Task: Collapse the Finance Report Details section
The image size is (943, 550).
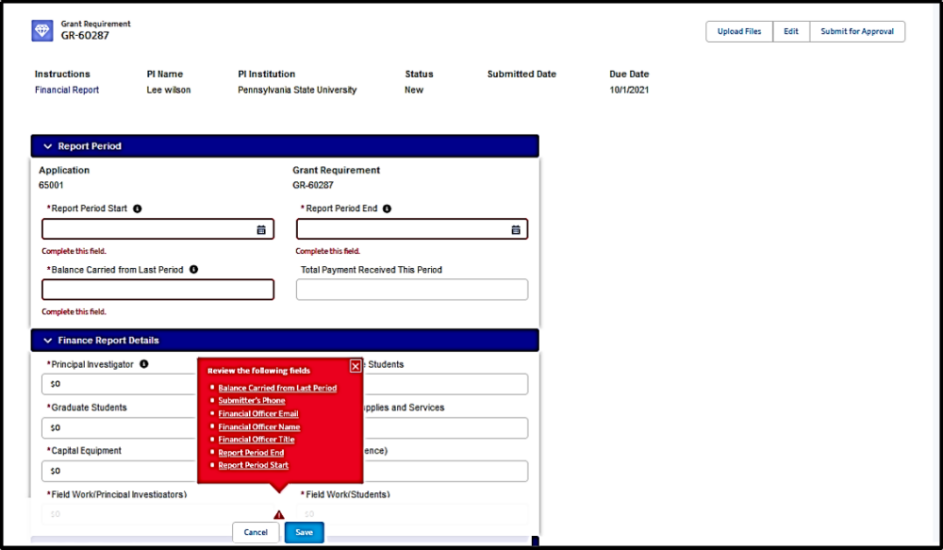Action: pyautogui.click(x=48, y=340)
